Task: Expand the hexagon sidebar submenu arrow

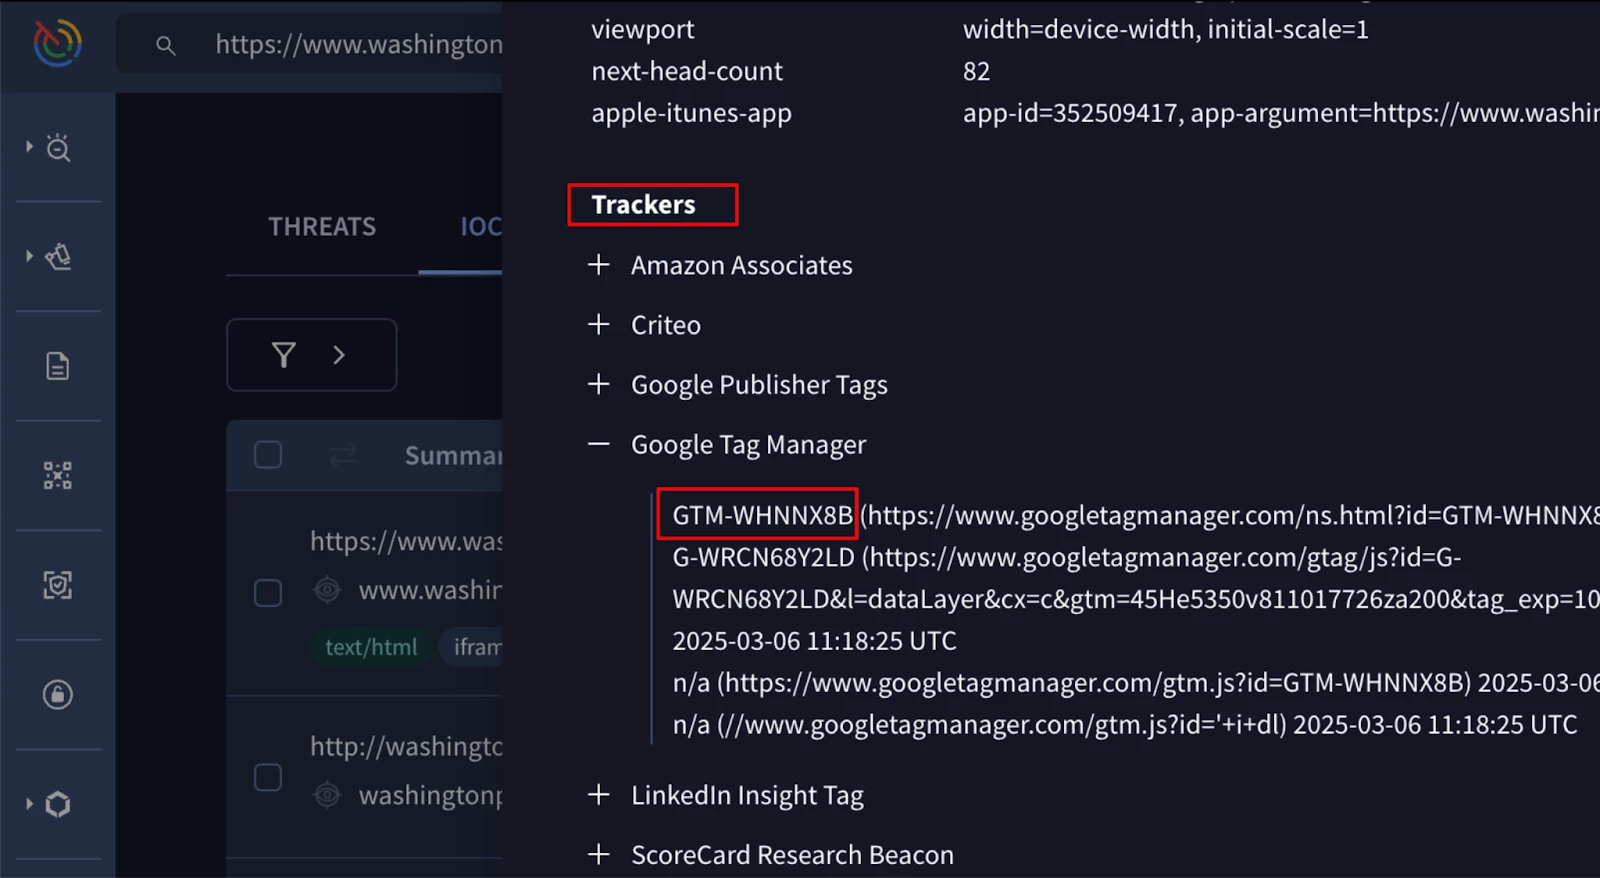Action: tap(29, 803)
